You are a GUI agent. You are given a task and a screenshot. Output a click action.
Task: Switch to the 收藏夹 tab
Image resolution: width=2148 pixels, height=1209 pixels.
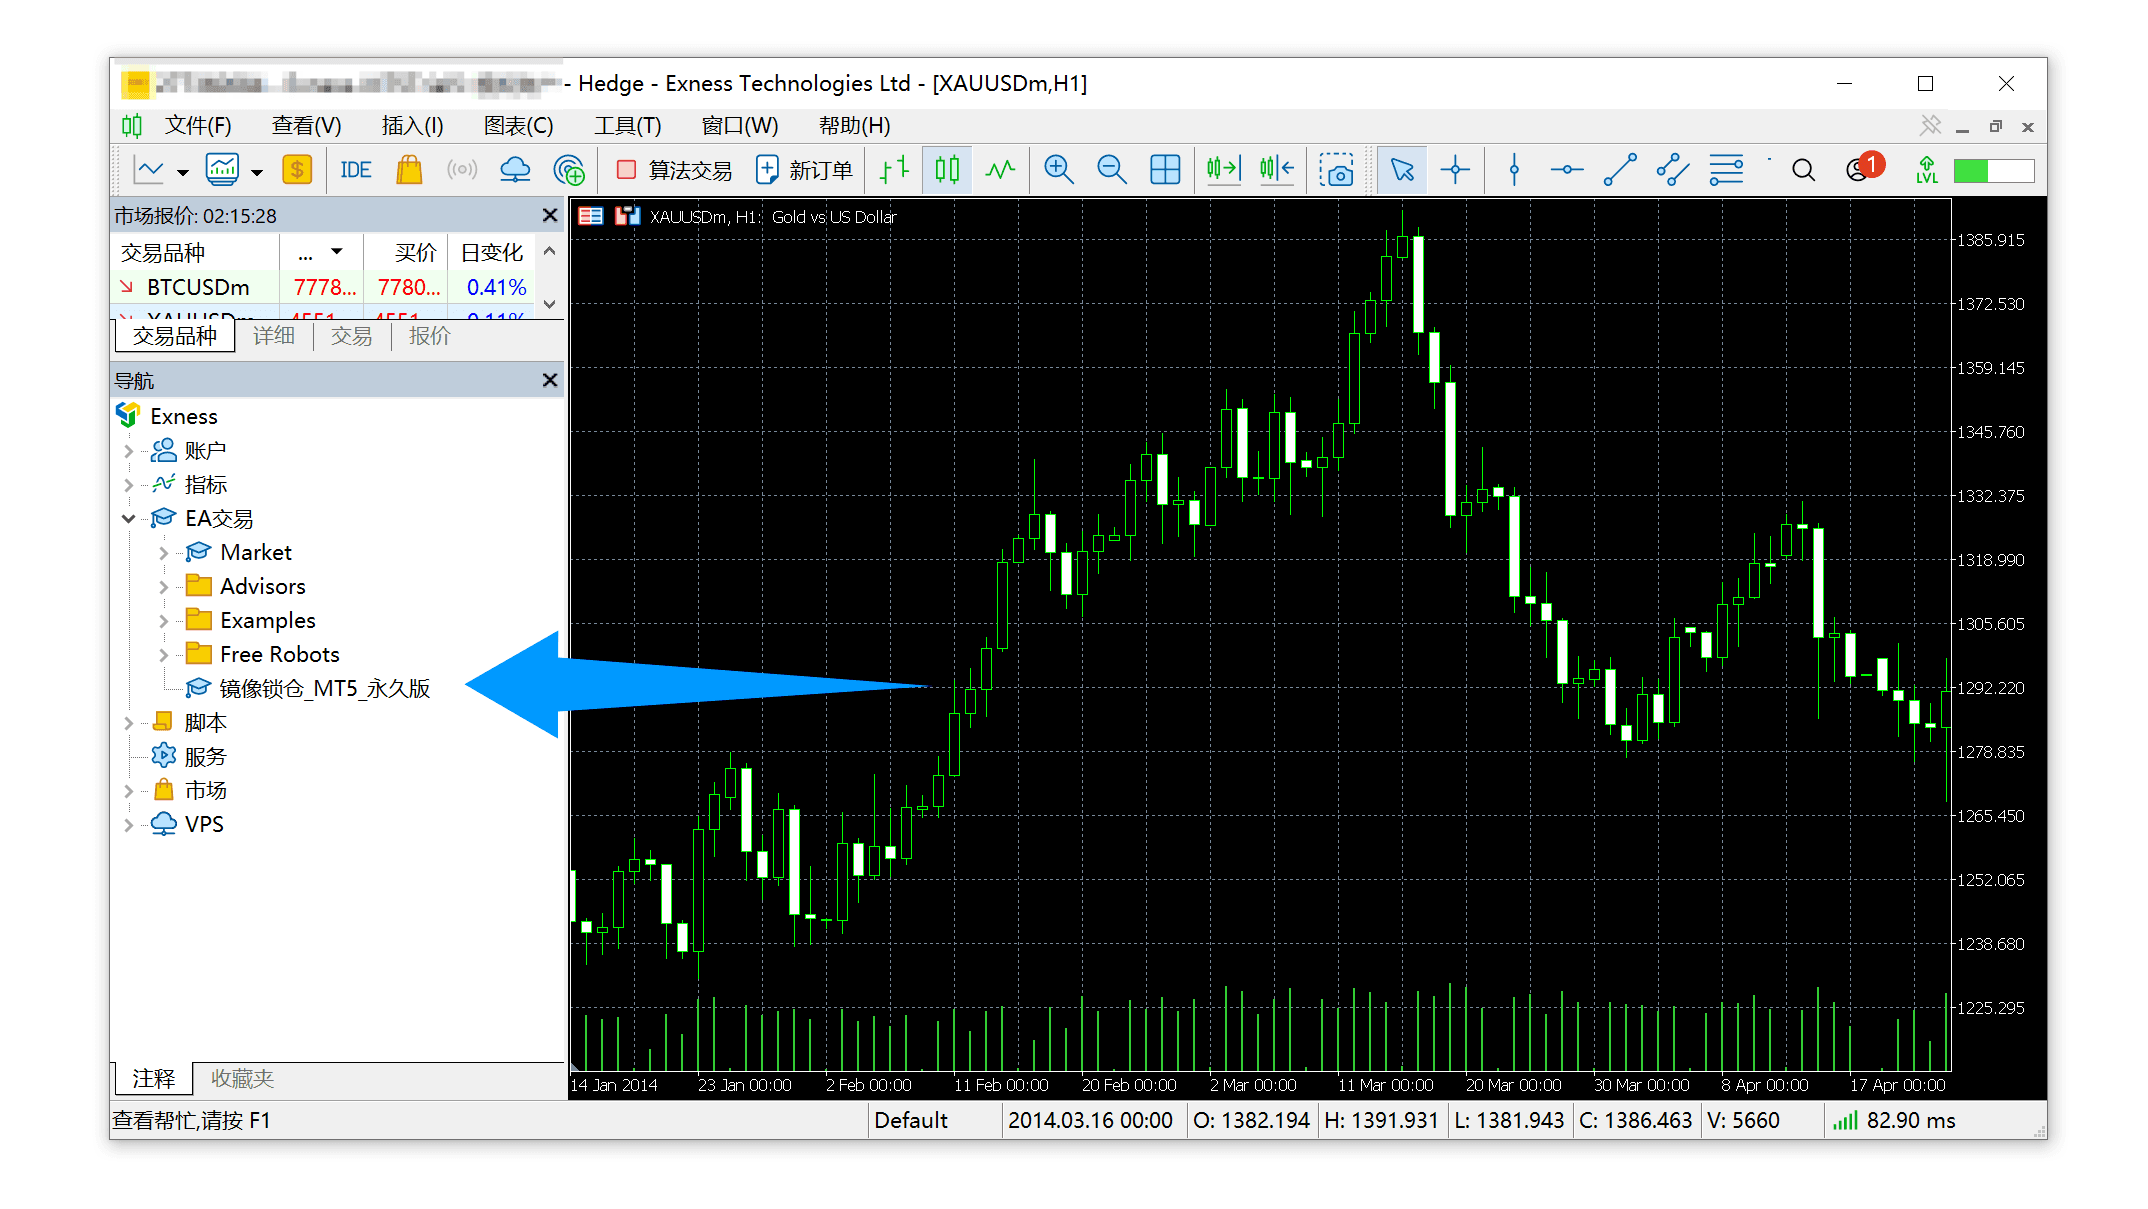[x=242, y=1078]
